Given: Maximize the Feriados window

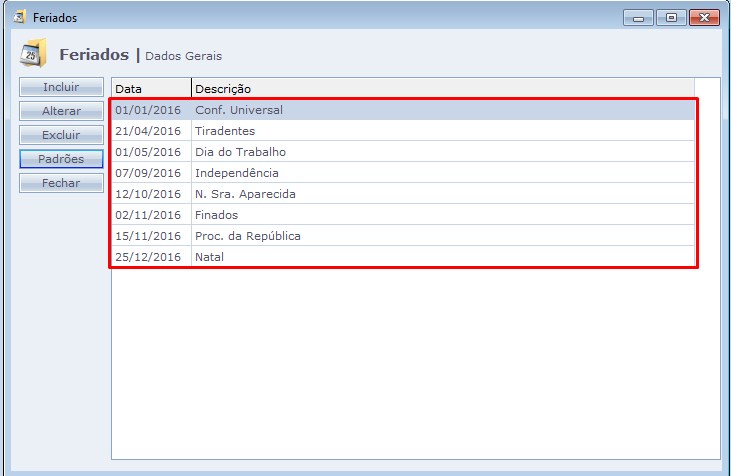Looking at the screenshot, I should point(671,18).
